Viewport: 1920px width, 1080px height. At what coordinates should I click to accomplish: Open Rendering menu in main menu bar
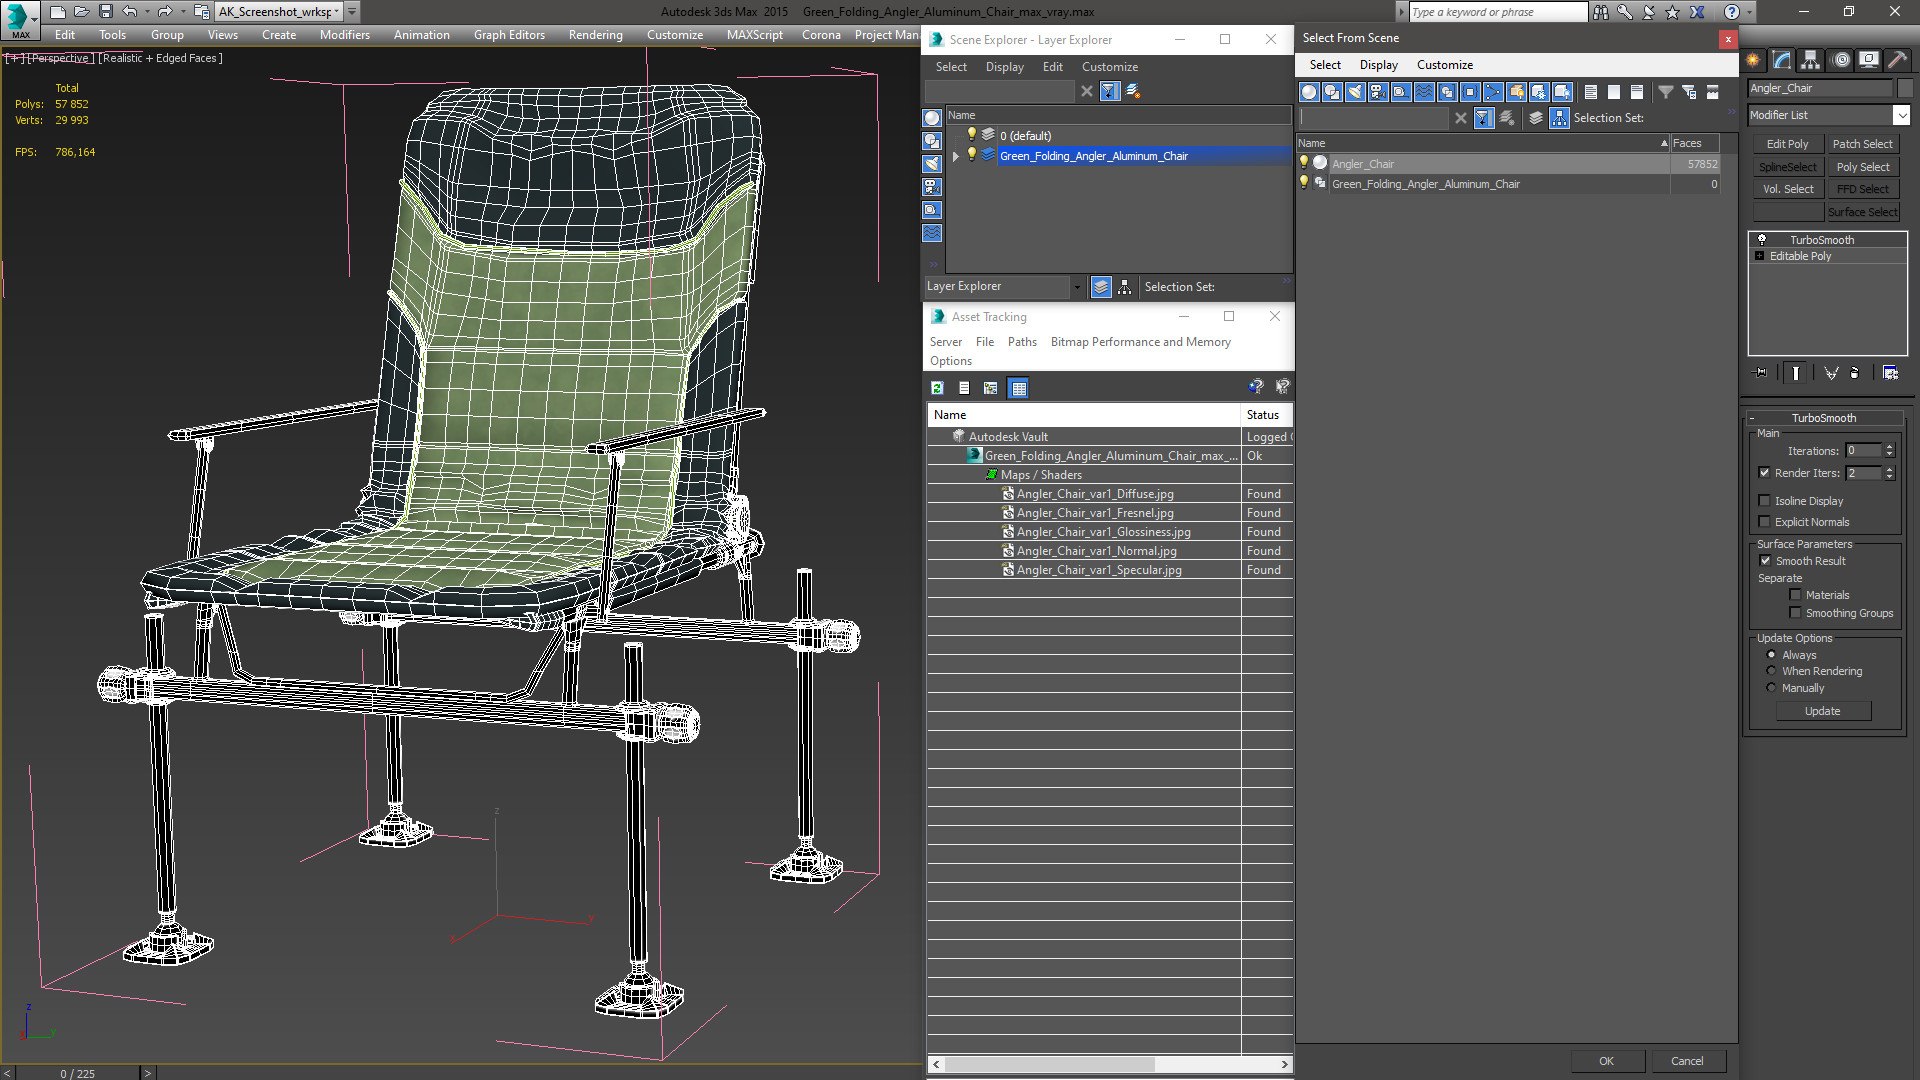click(x=595, y=34)
